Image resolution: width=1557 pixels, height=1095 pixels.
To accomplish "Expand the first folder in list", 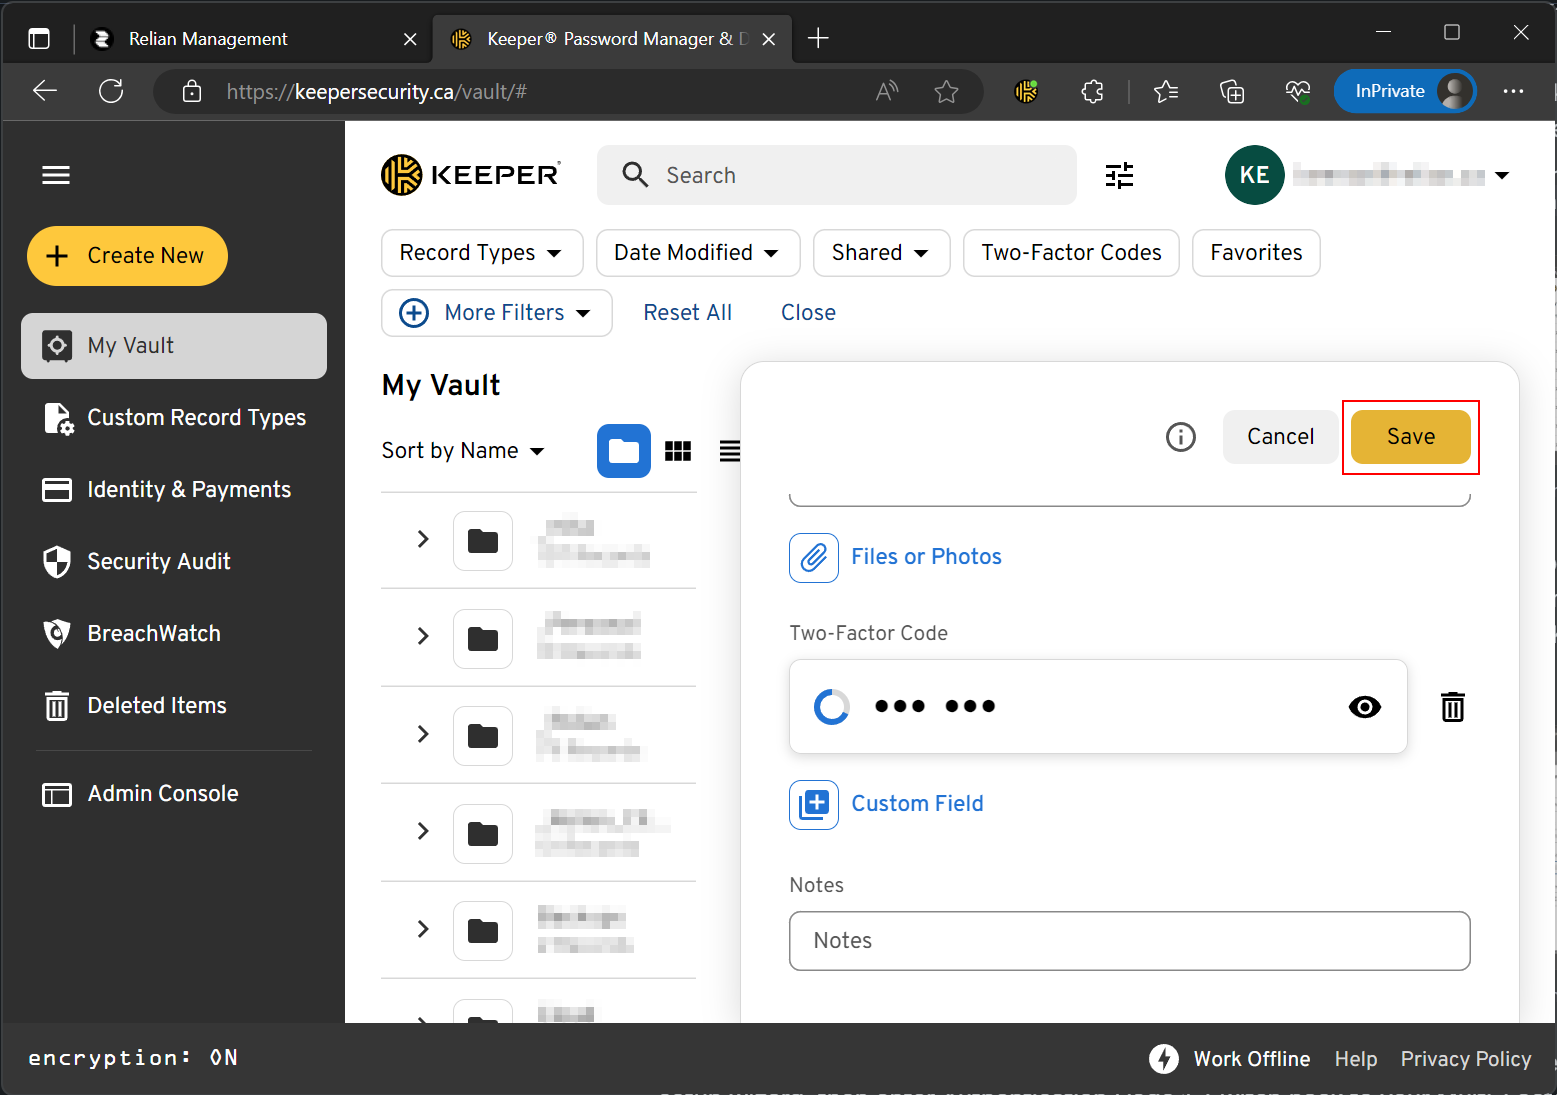I will pos(423,540).
